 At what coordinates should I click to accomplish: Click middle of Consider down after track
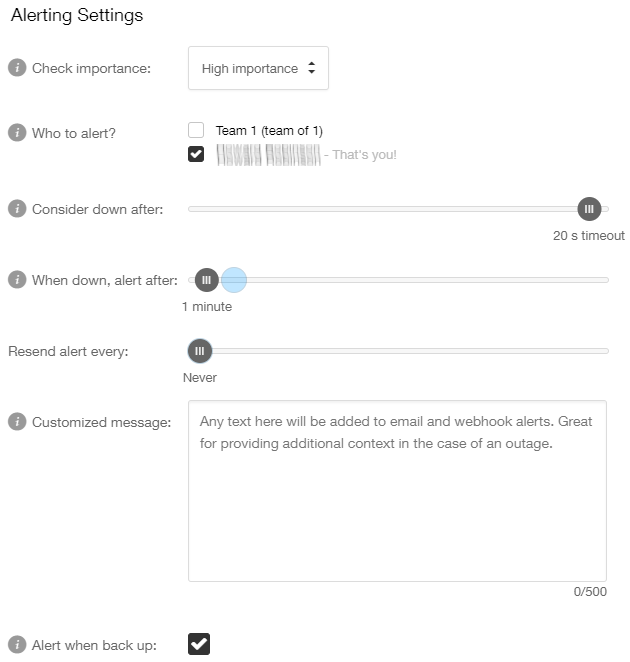tap(398, 209)
